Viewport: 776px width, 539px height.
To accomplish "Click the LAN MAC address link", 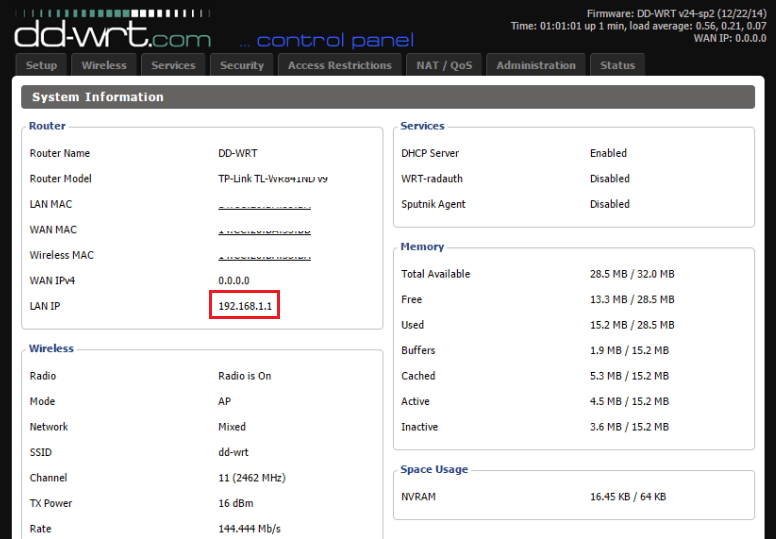I will 264,204.
